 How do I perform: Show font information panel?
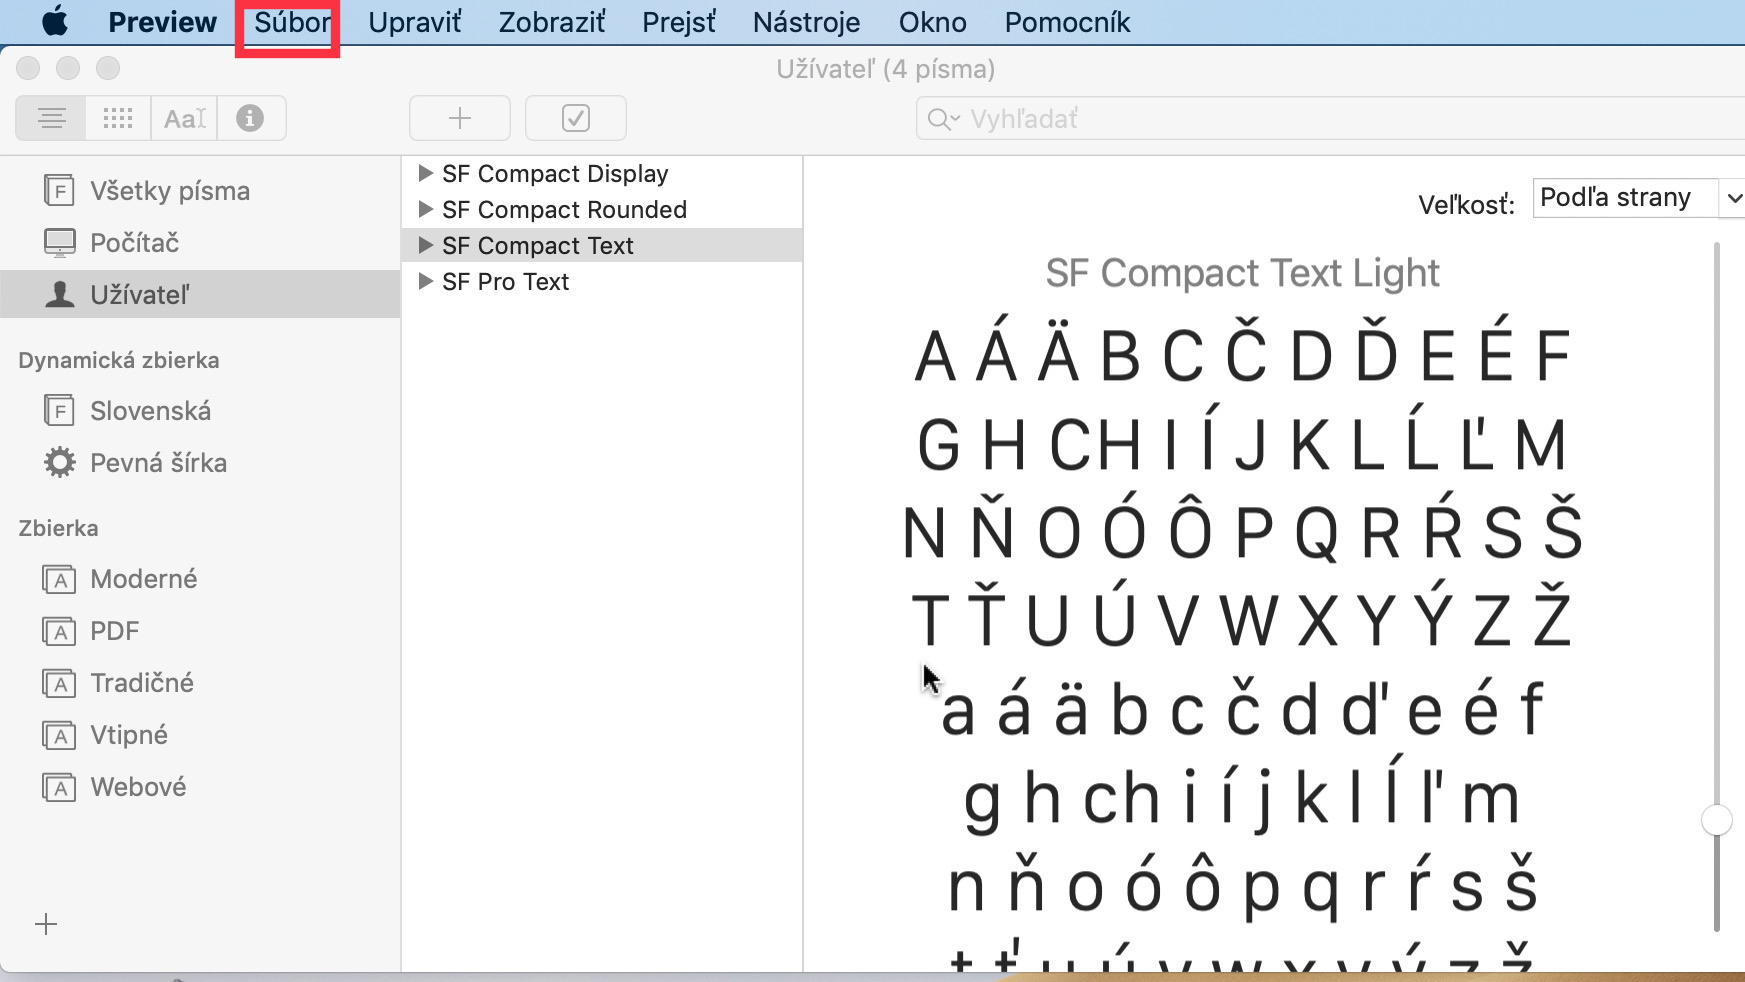coord(251,118)
